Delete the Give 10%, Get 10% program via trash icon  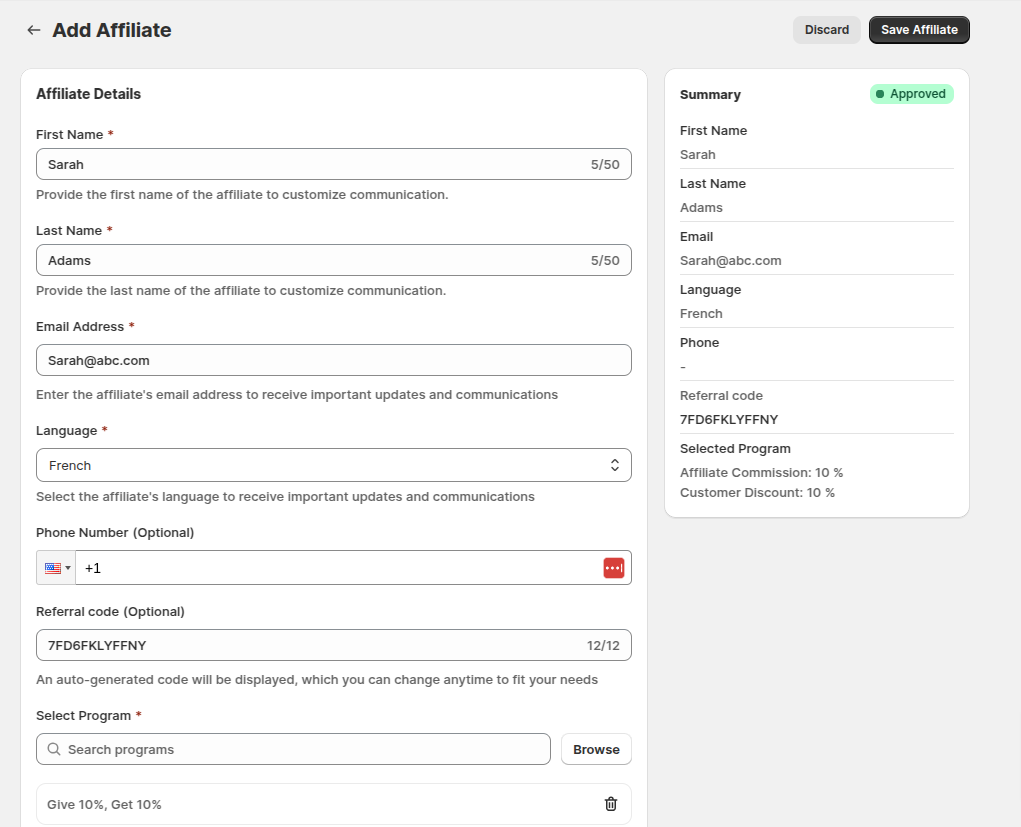[x=610, y=803]
